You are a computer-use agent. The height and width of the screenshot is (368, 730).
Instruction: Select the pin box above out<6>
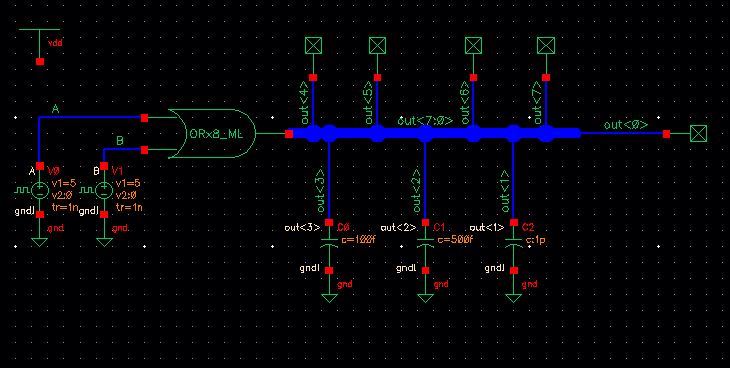click(473, 46)
